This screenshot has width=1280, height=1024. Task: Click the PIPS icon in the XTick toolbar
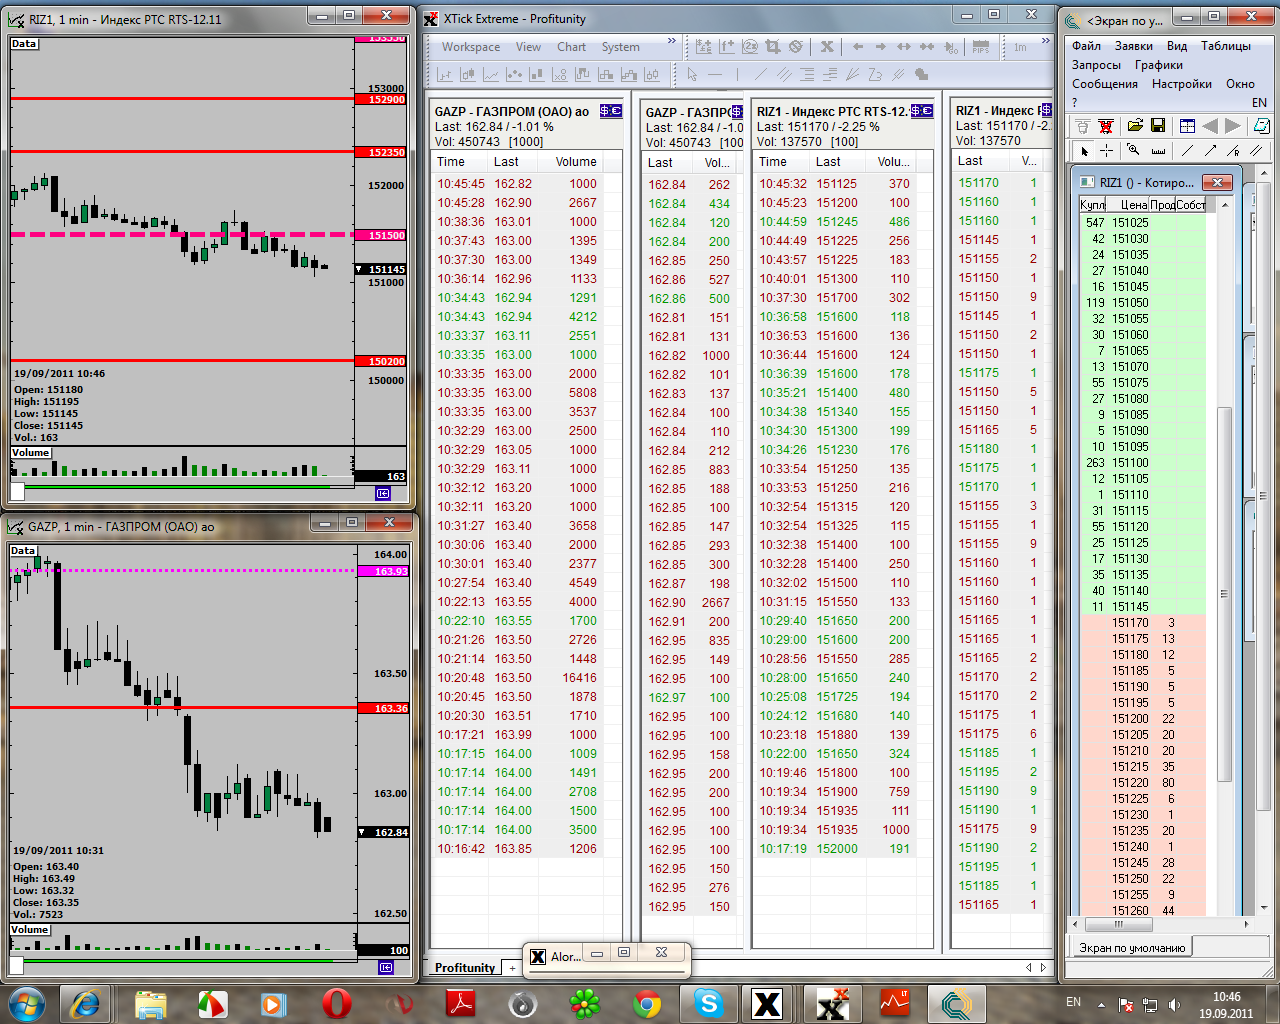(980, 47)
